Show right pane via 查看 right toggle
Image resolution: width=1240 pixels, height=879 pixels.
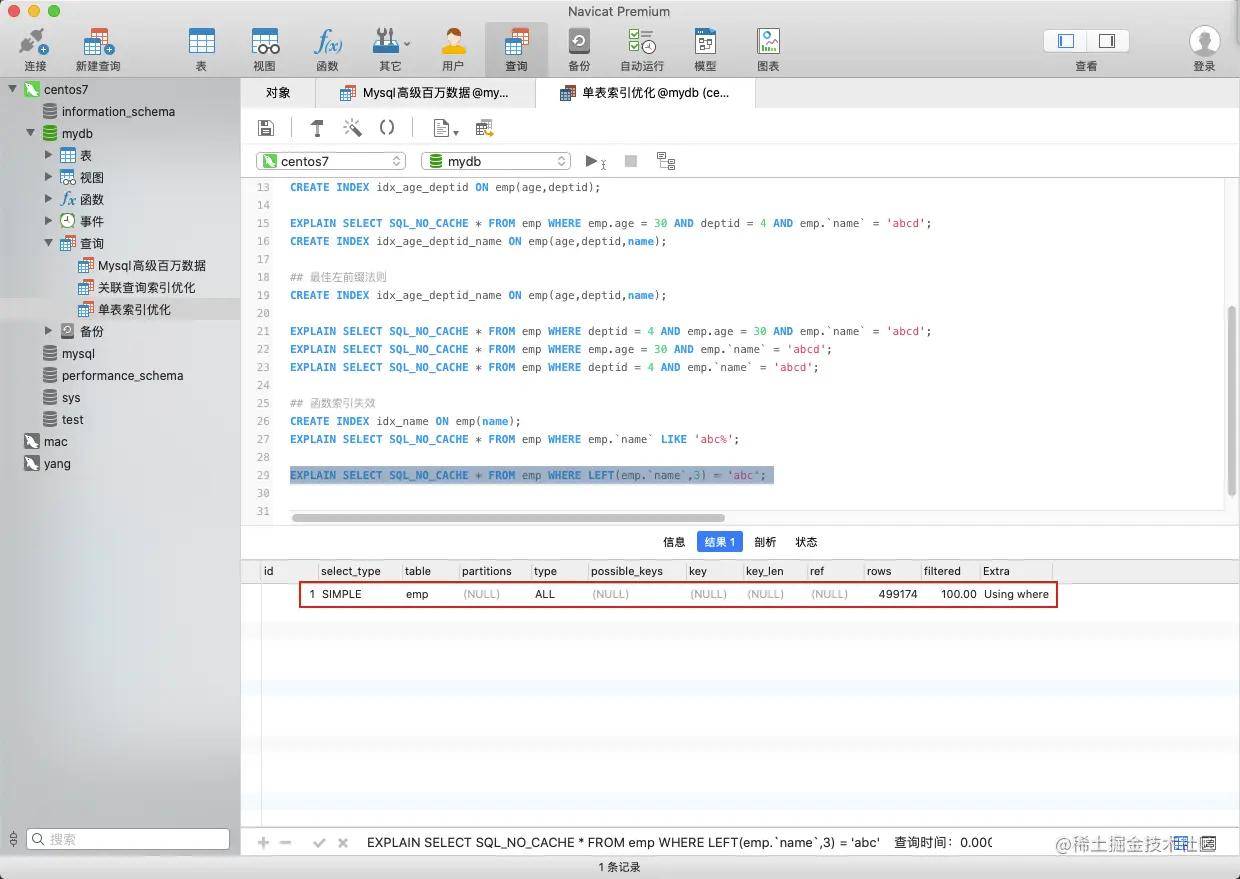pyautogui.click(x=1107, y=41)
